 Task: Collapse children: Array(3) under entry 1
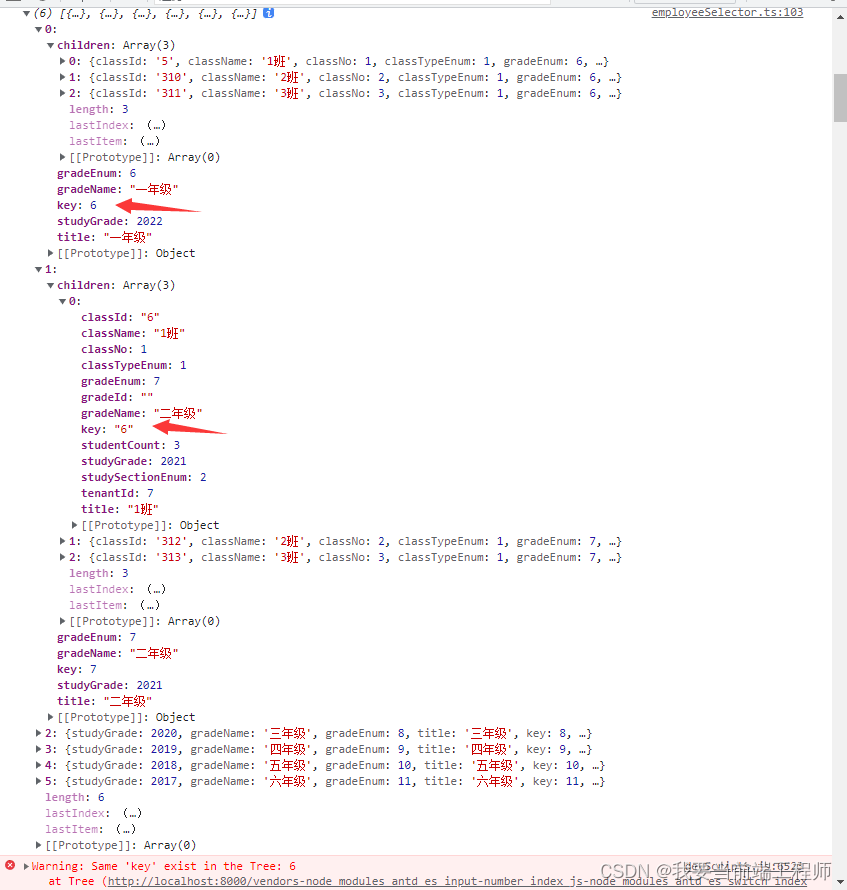(x=50, y=284)
